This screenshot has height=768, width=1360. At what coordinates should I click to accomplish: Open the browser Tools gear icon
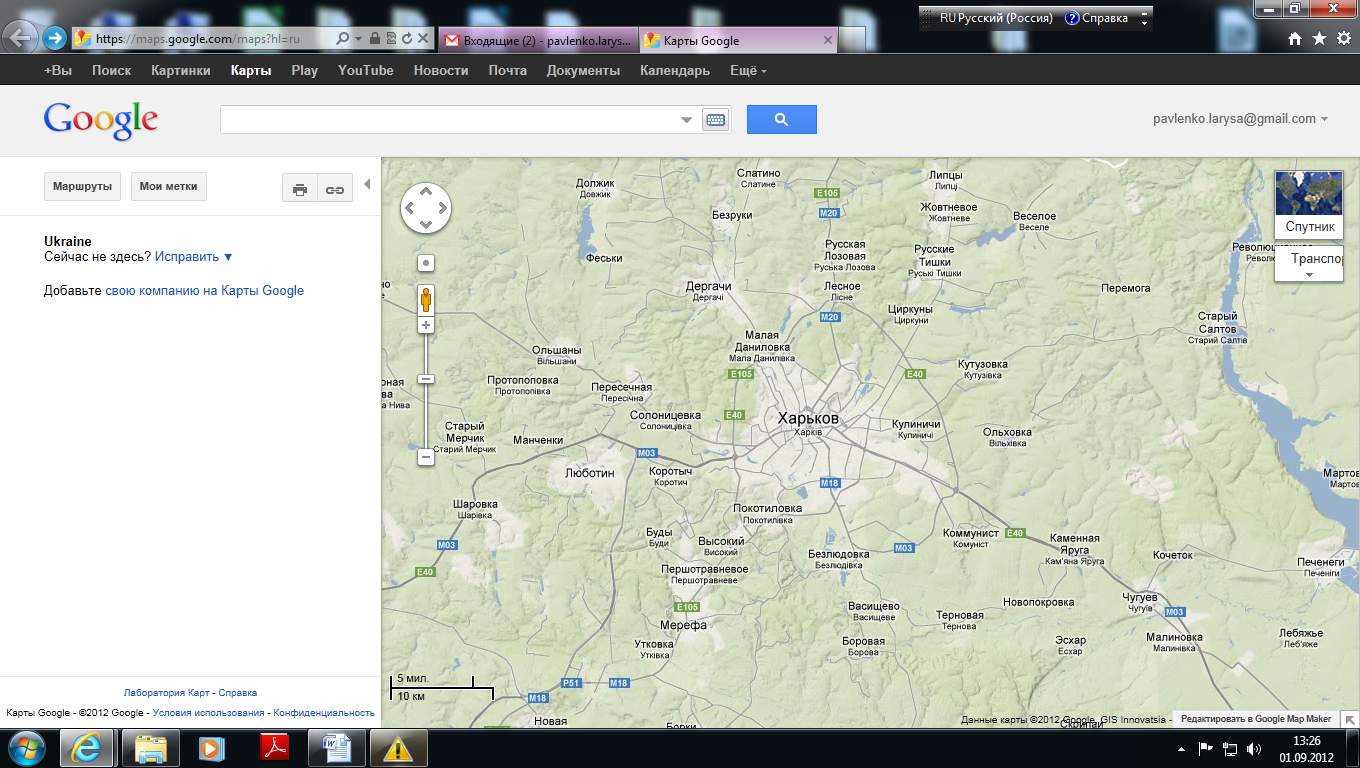[x=1343, y=39]
